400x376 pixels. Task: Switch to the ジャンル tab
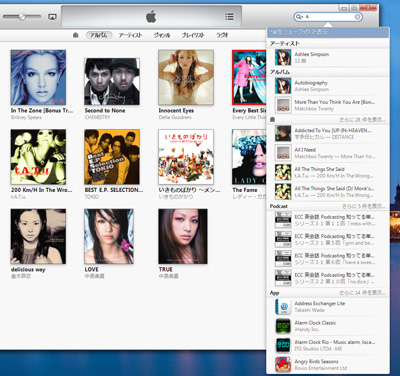(x=162, y=35)
